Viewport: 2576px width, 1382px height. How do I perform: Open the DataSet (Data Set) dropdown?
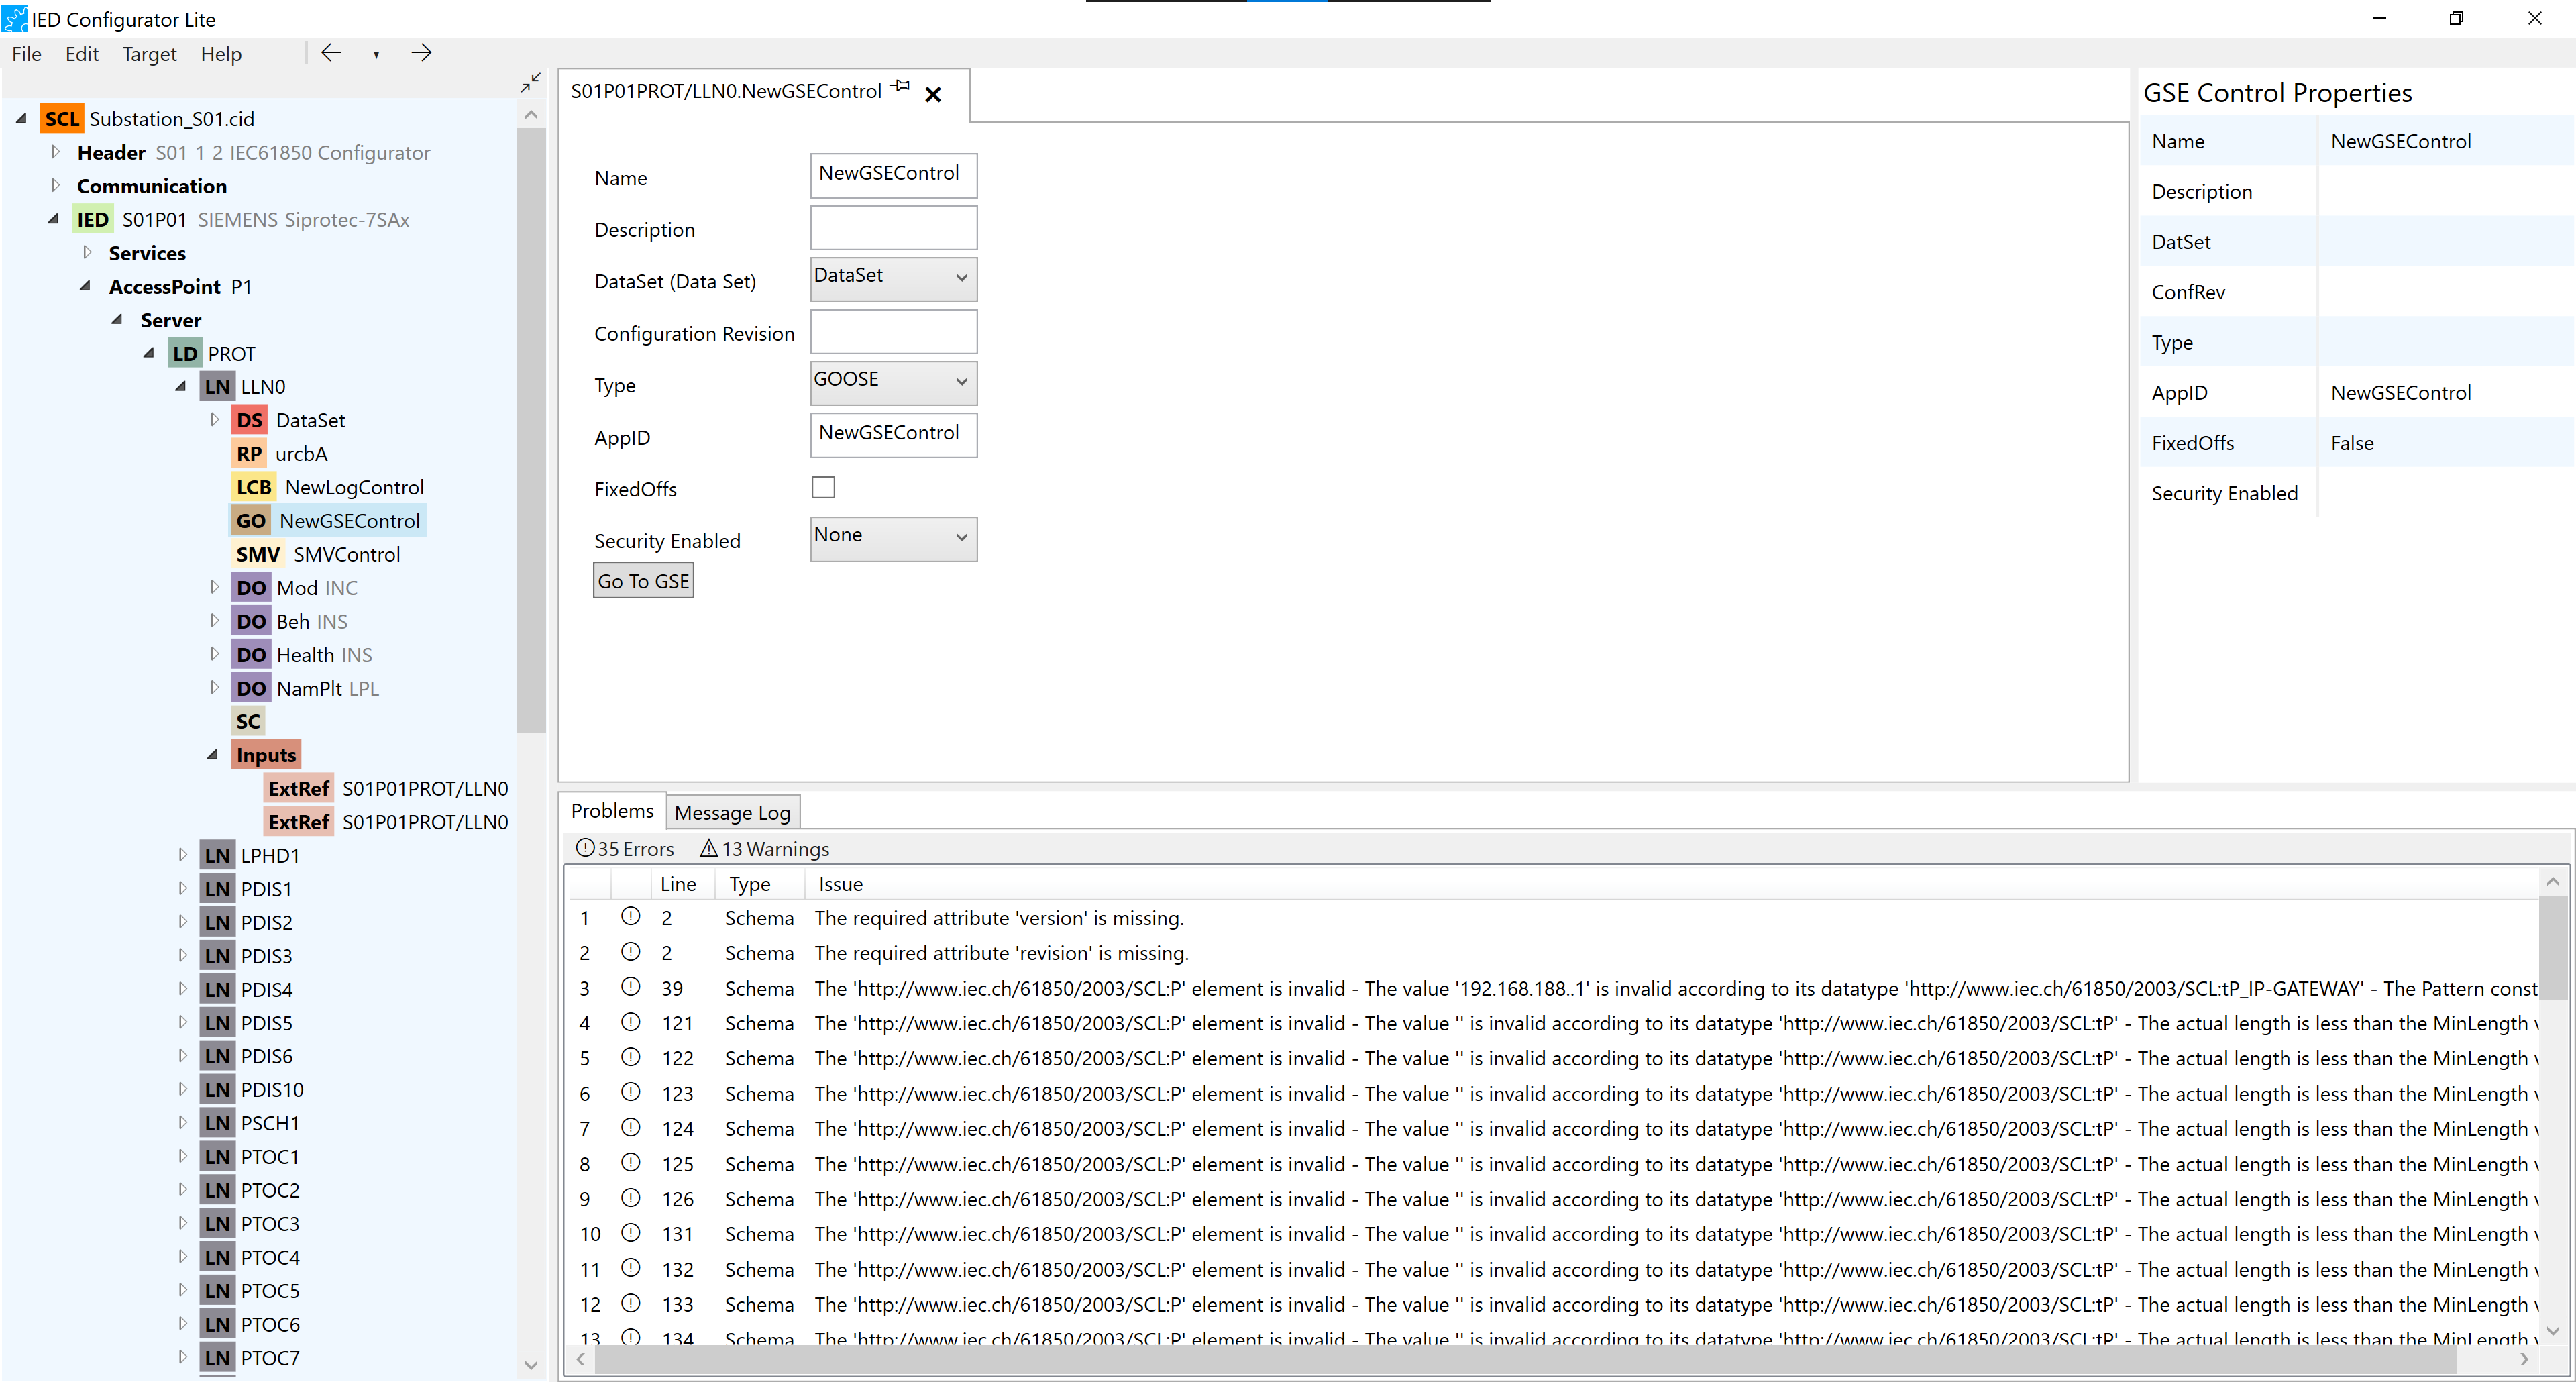point(893,279)
